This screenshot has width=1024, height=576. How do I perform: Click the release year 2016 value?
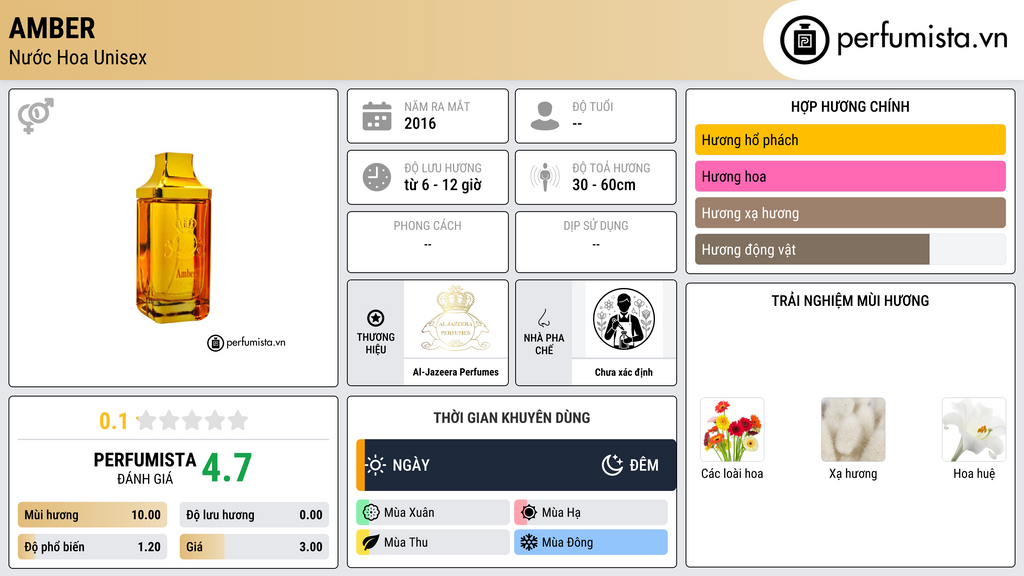point(420,123)
